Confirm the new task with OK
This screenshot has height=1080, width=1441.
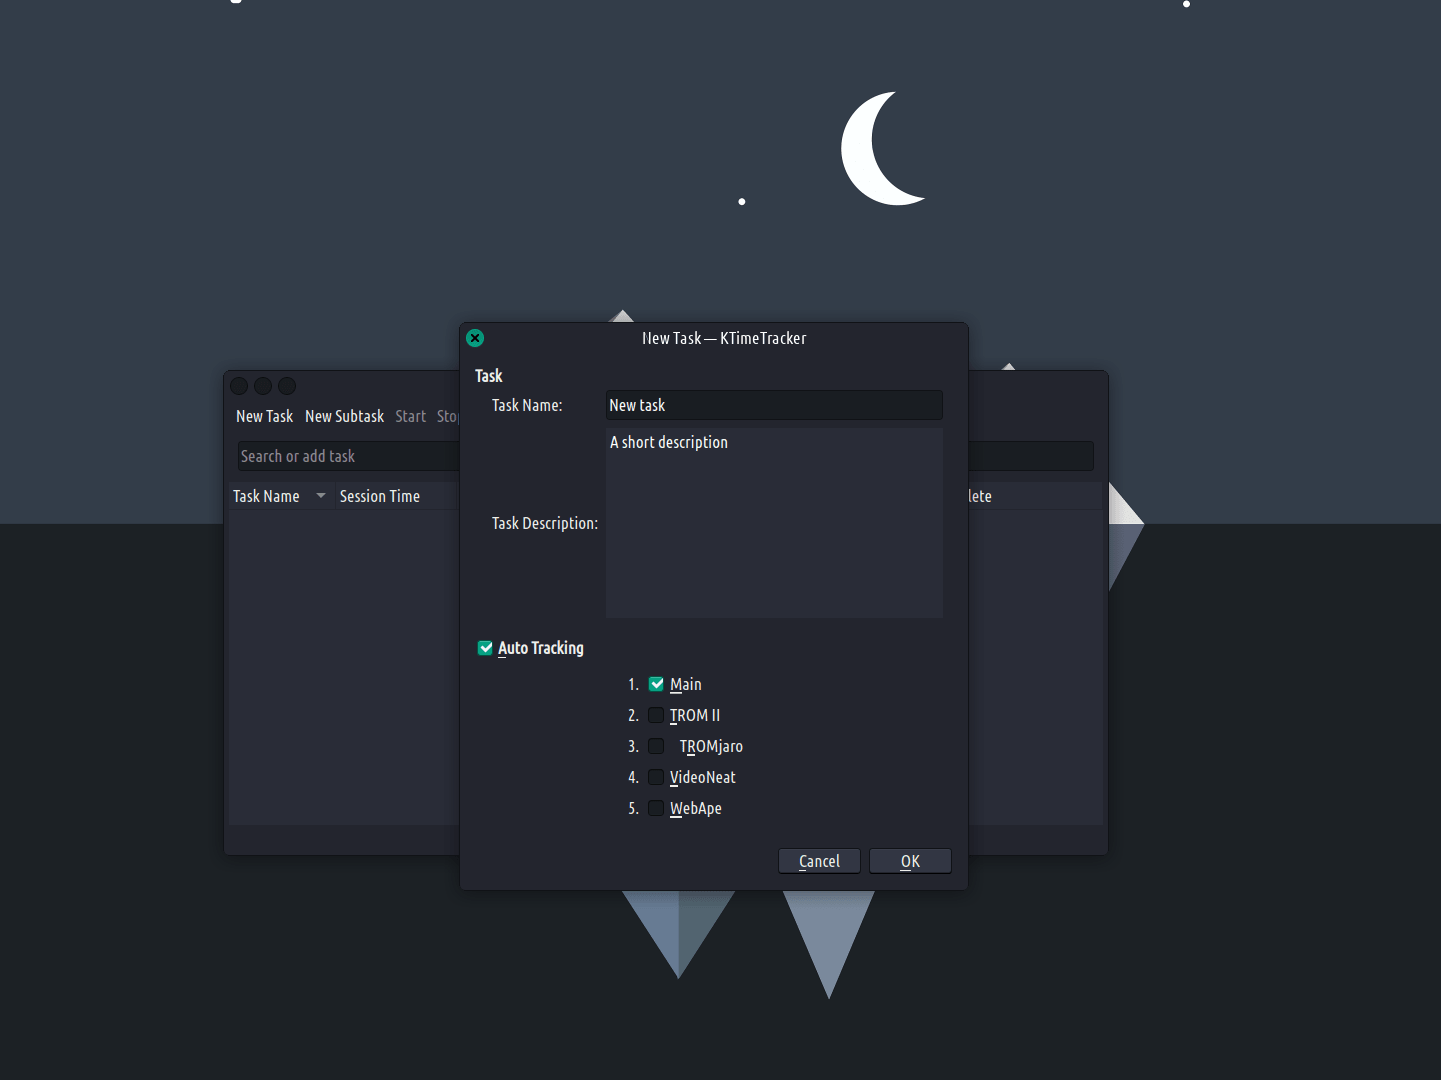pyautogui.click(x=909, y=861)
